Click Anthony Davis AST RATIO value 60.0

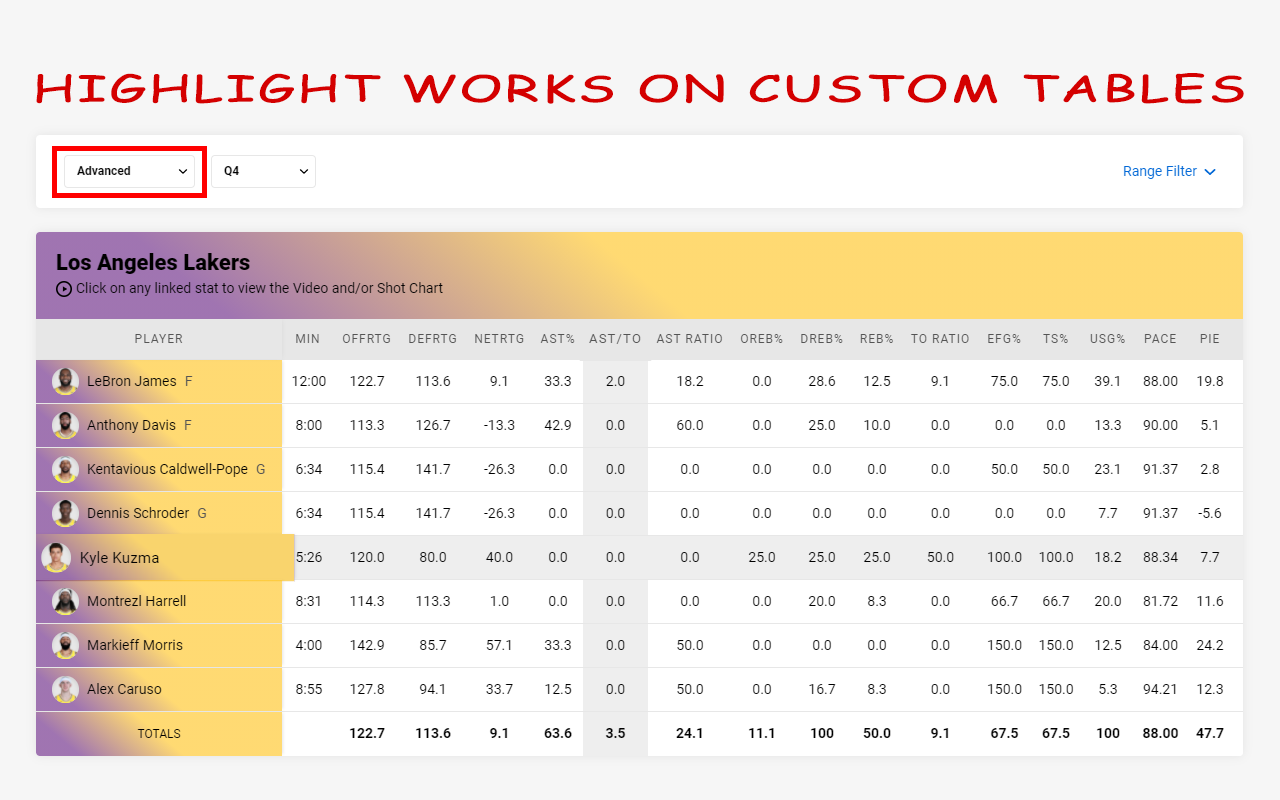tap(690, 425)
